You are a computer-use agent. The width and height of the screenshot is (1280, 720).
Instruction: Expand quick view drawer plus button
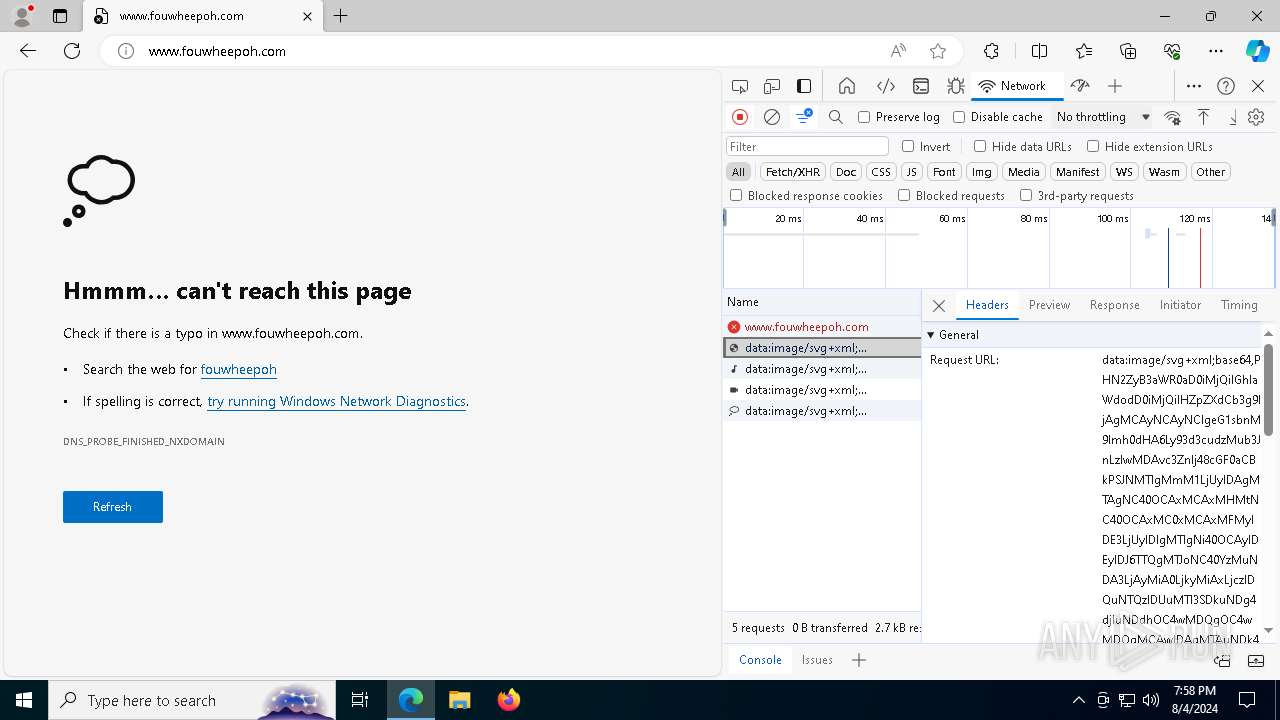point(859,660)
